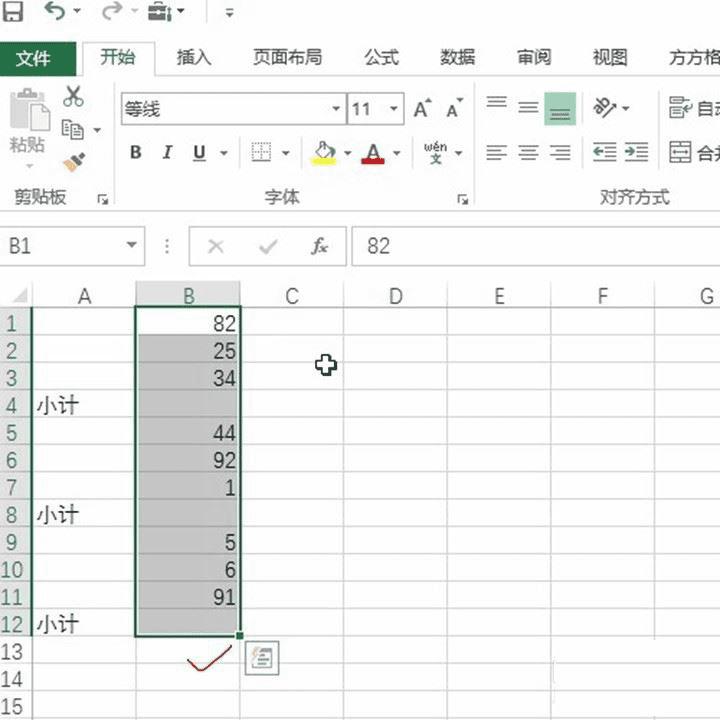Open font settings dialog launcher in 字体
Image resolution: width=720 pixels, height=720 pixels.
tap(463, 199)
